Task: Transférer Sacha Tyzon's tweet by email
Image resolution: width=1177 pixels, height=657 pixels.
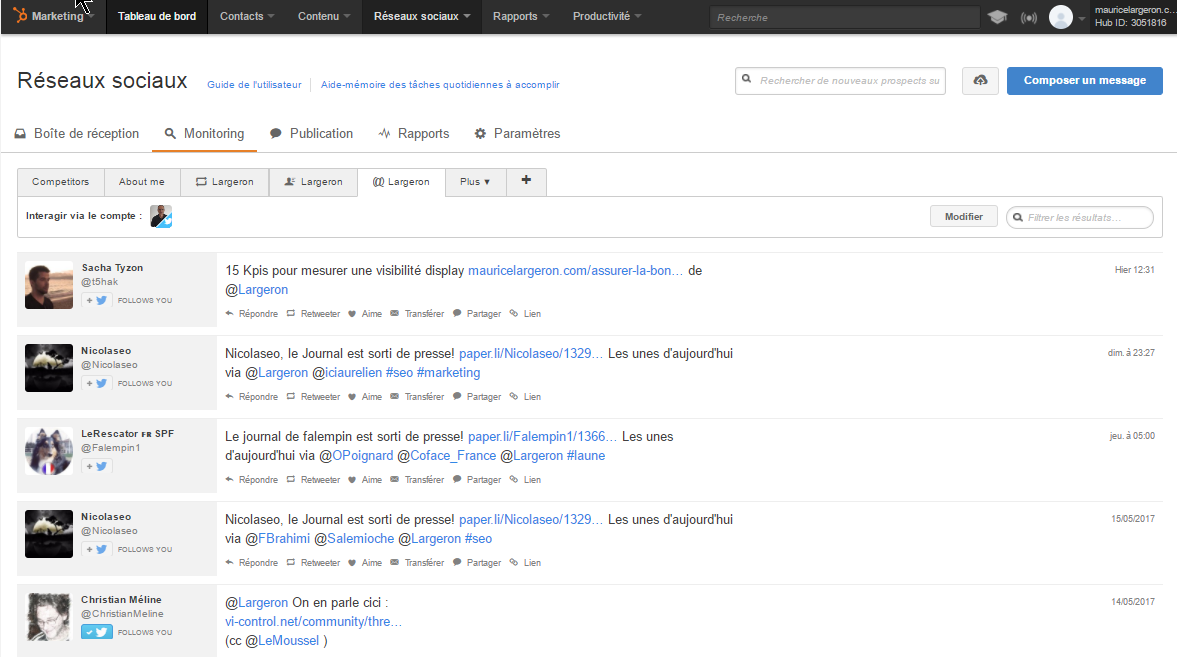Action: point(417,314)
